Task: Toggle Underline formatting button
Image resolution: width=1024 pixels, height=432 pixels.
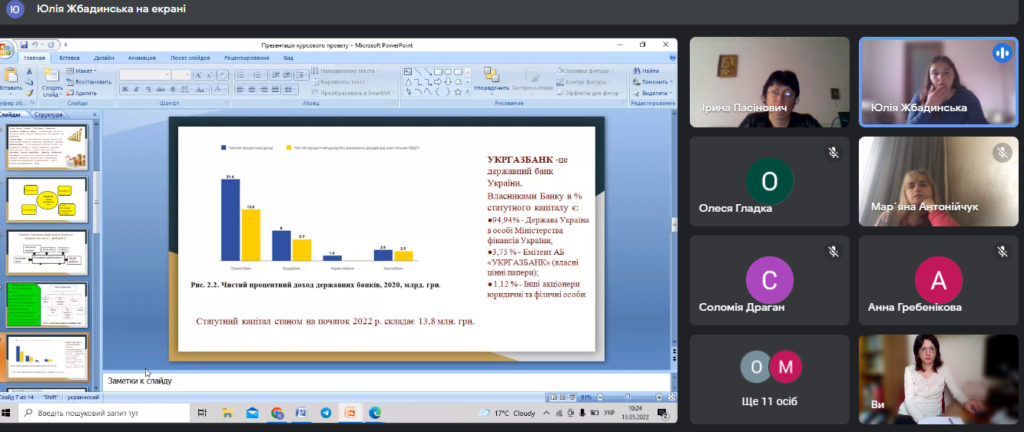Action: point(148,89)
